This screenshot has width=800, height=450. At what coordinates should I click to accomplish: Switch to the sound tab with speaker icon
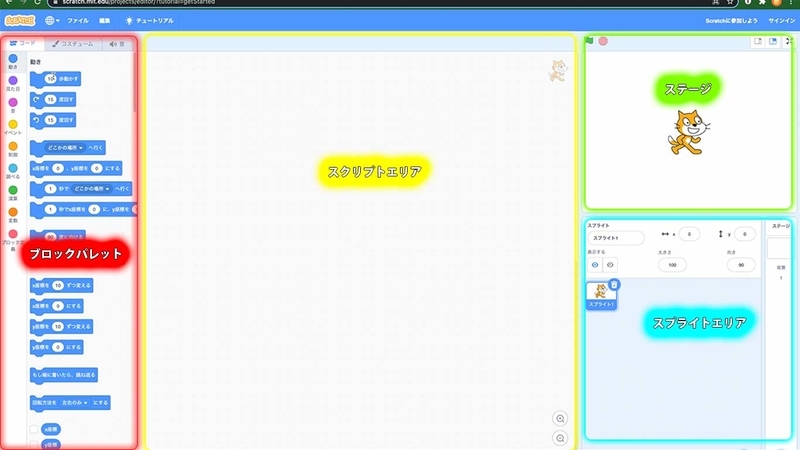click(117, 44)
